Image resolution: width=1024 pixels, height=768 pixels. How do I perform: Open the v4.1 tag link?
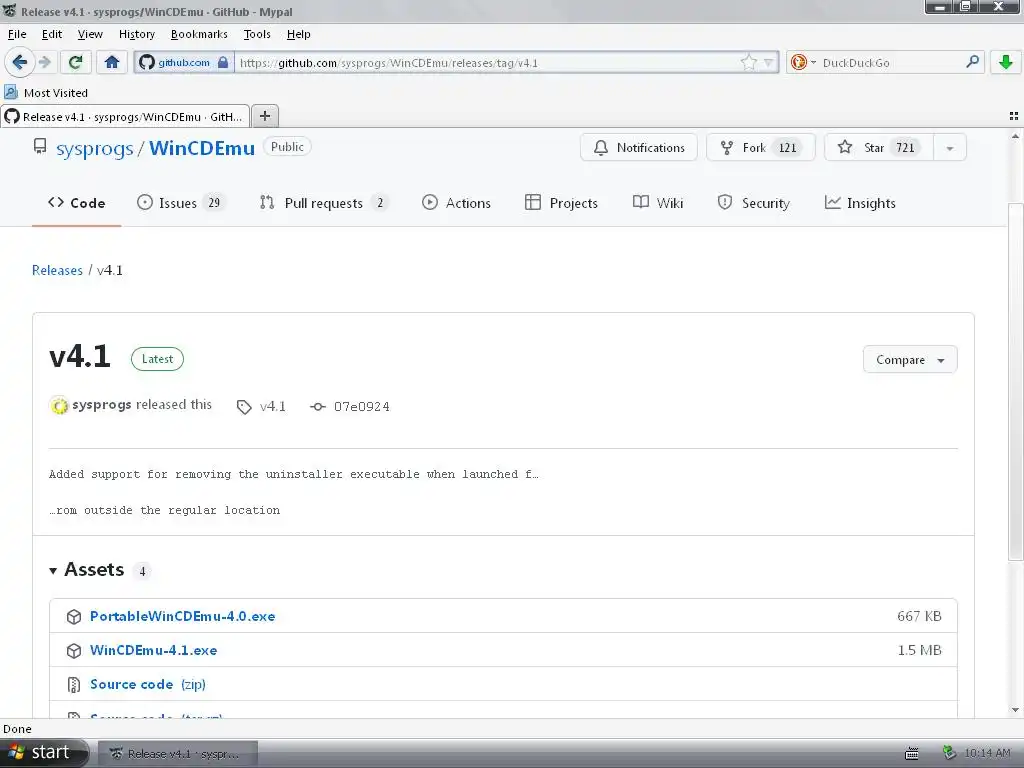point(272,406)
